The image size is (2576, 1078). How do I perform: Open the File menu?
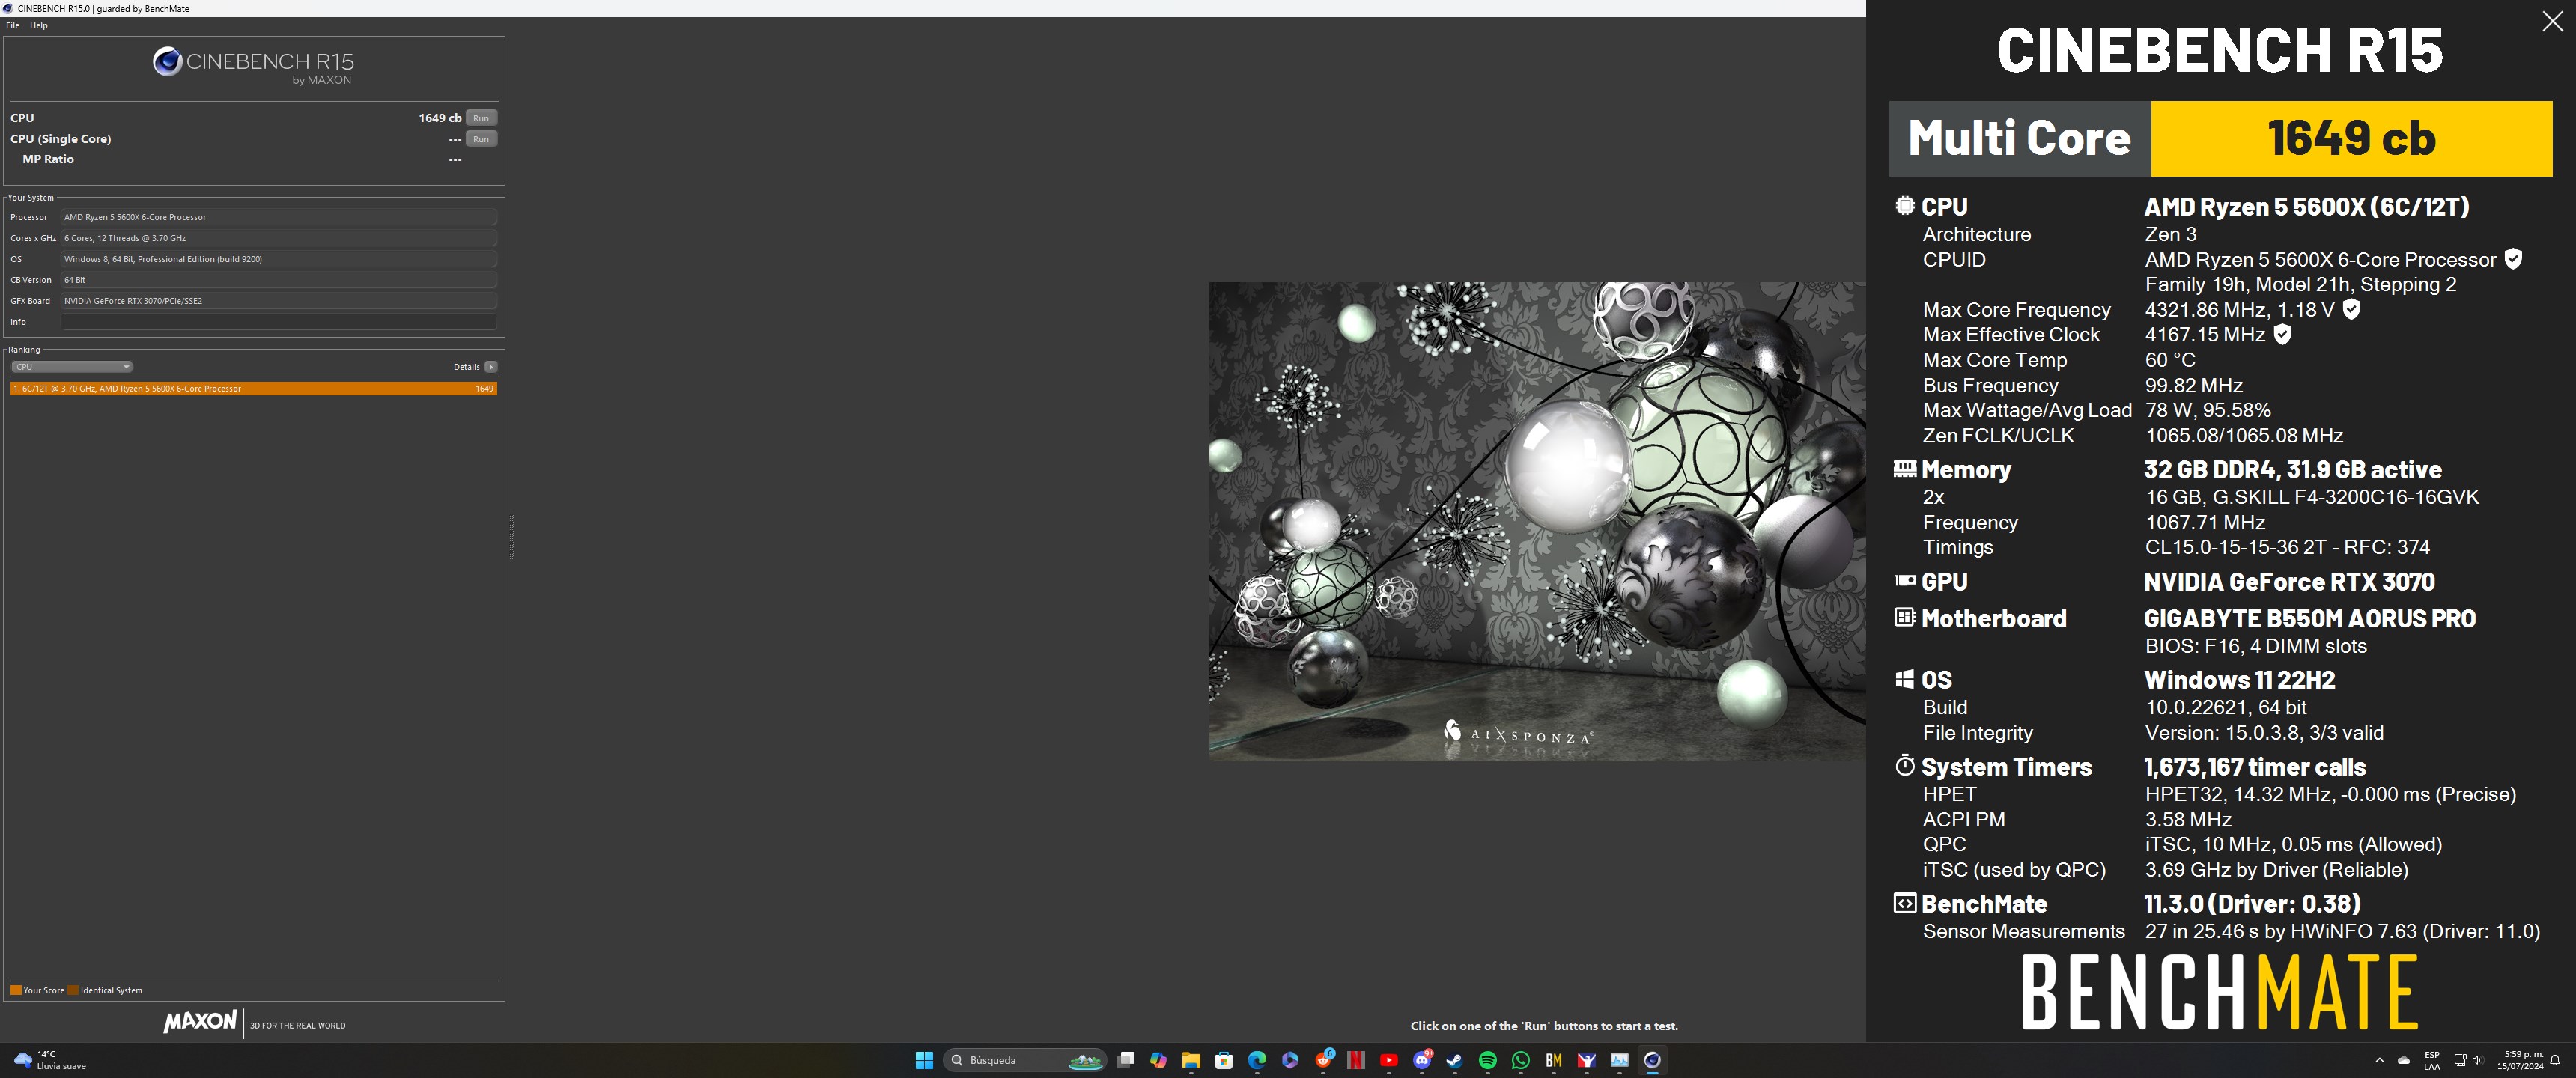point(13,26)
